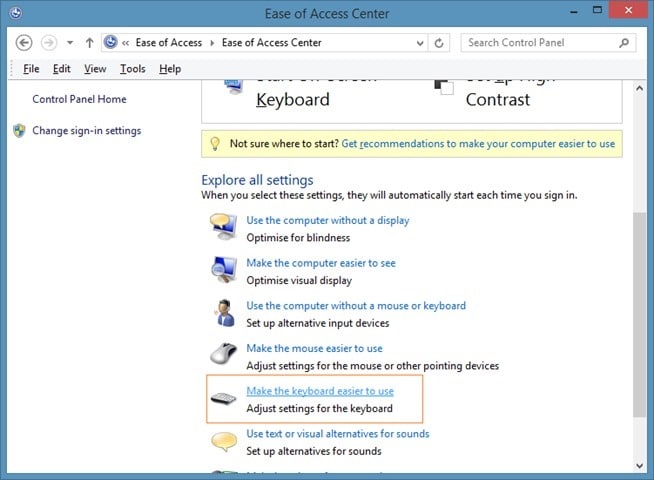Open the recent locations dropdown arrow
Viewport: 654px width, 480px height.
pyautogui.click(x=70, y=43)
